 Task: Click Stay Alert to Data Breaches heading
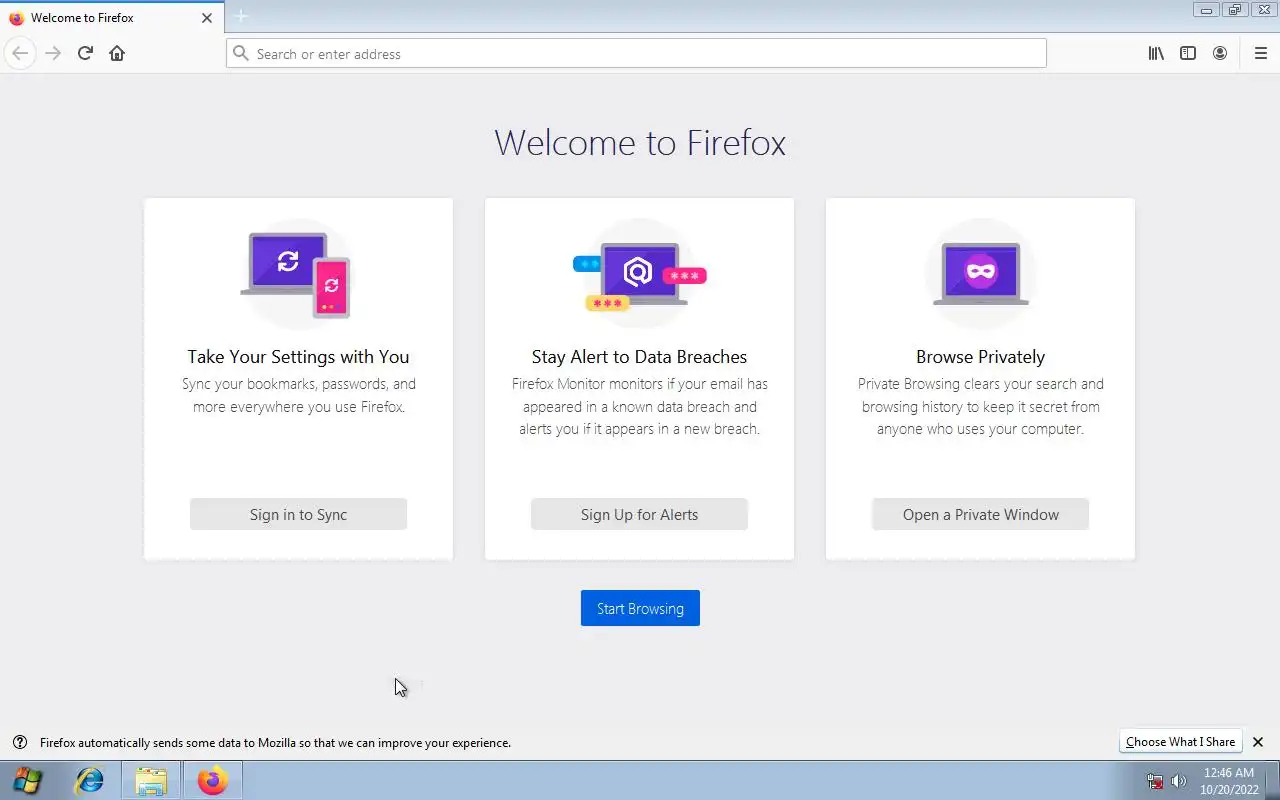click(x=639, y=357)
